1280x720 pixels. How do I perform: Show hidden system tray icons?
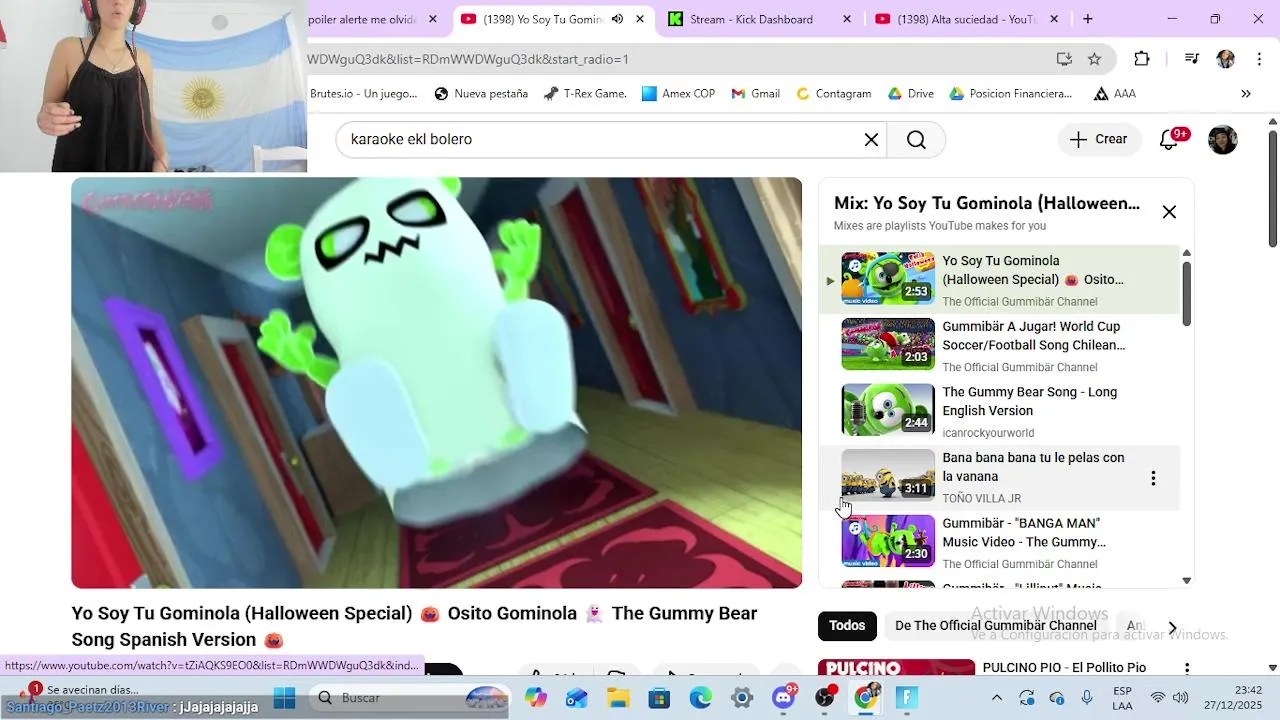coord(996,697)
